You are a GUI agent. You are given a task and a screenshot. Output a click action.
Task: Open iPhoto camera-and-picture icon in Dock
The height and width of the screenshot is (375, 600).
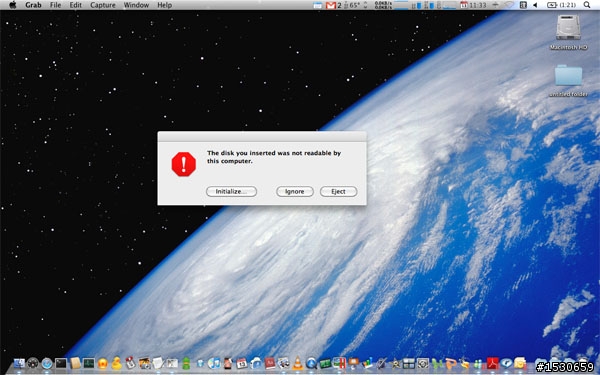144,364
